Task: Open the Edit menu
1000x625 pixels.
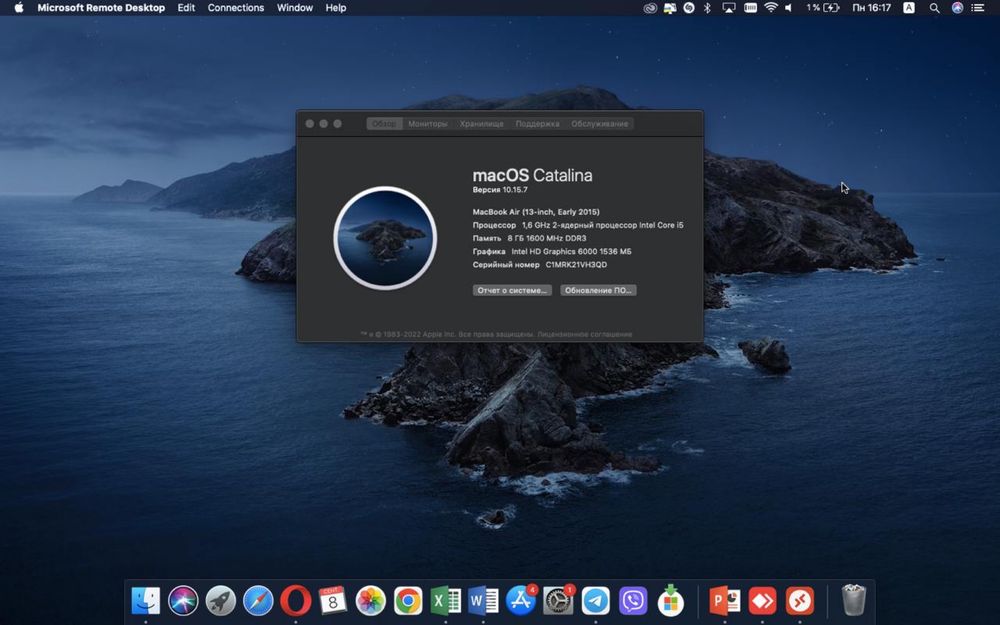Action: tap(186, 8)
